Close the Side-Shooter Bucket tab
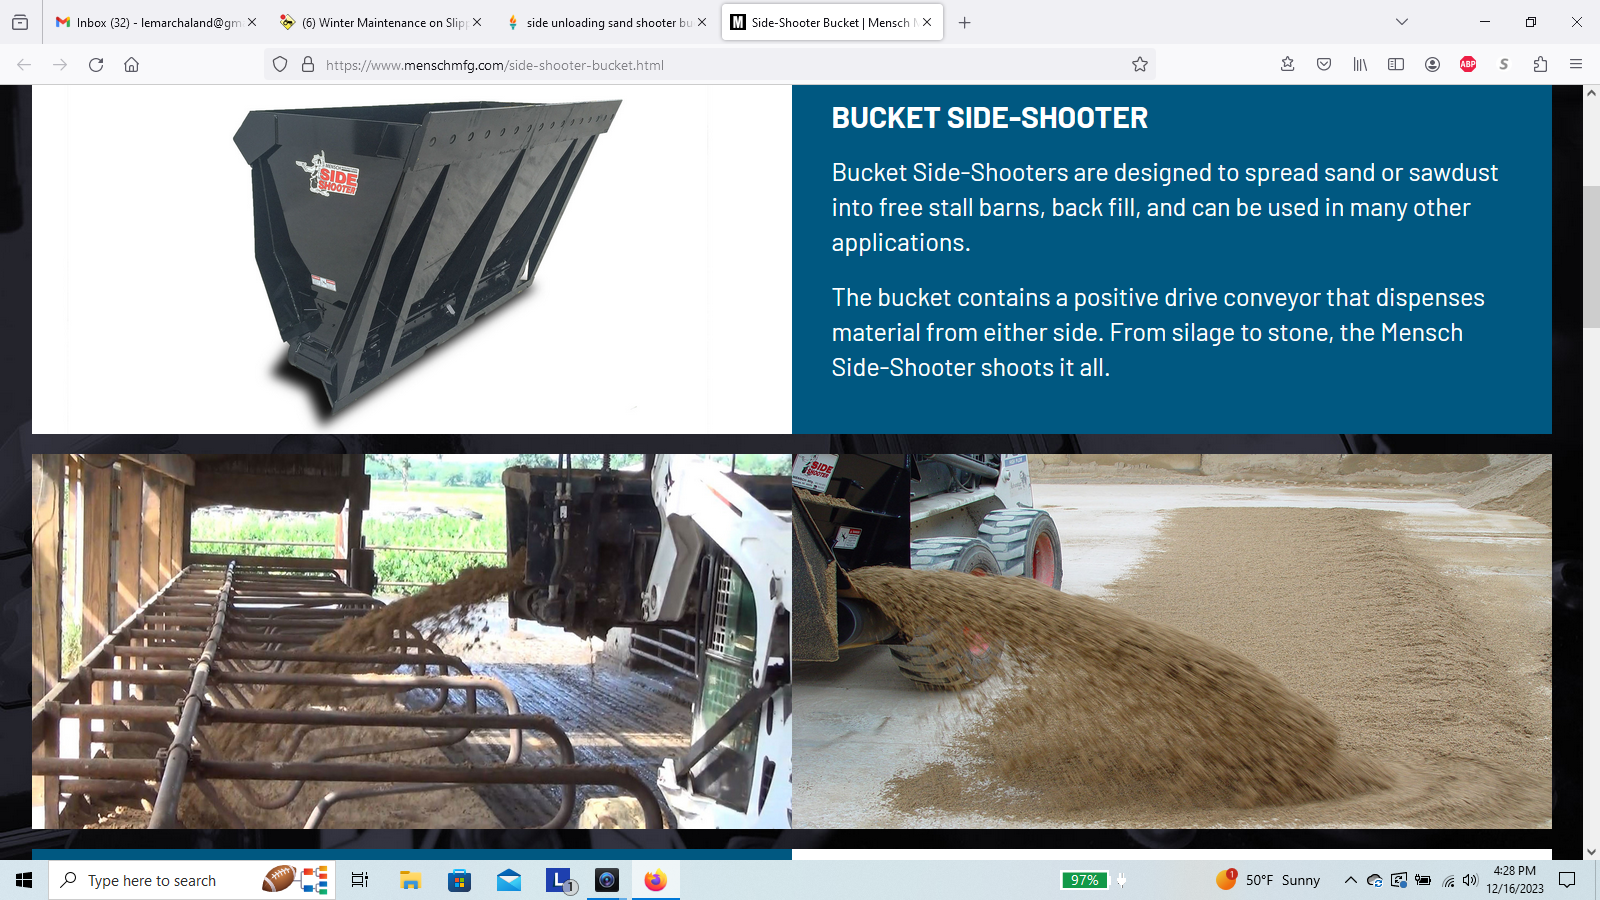Screen dimensions: 1600x900 (x=927, y=22)
